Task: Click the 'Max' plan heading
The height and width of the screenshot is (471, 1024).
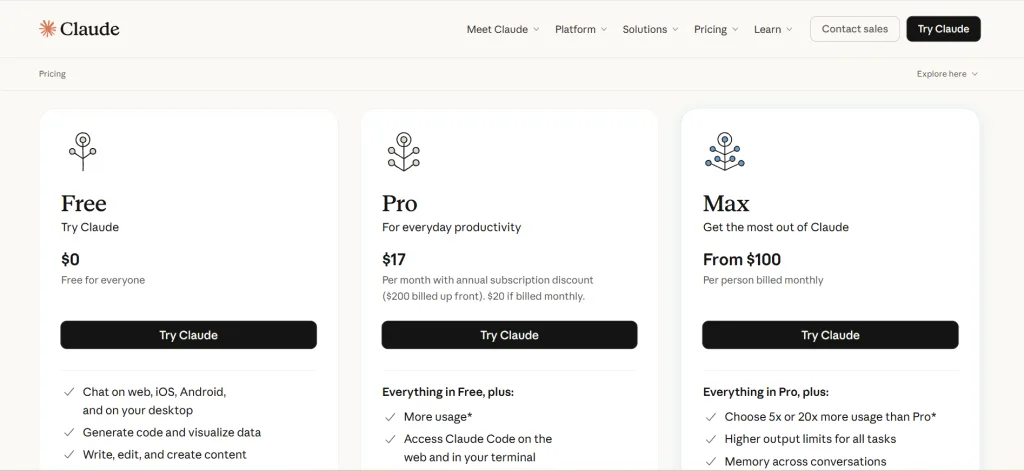Action: [x=726, y=203]
